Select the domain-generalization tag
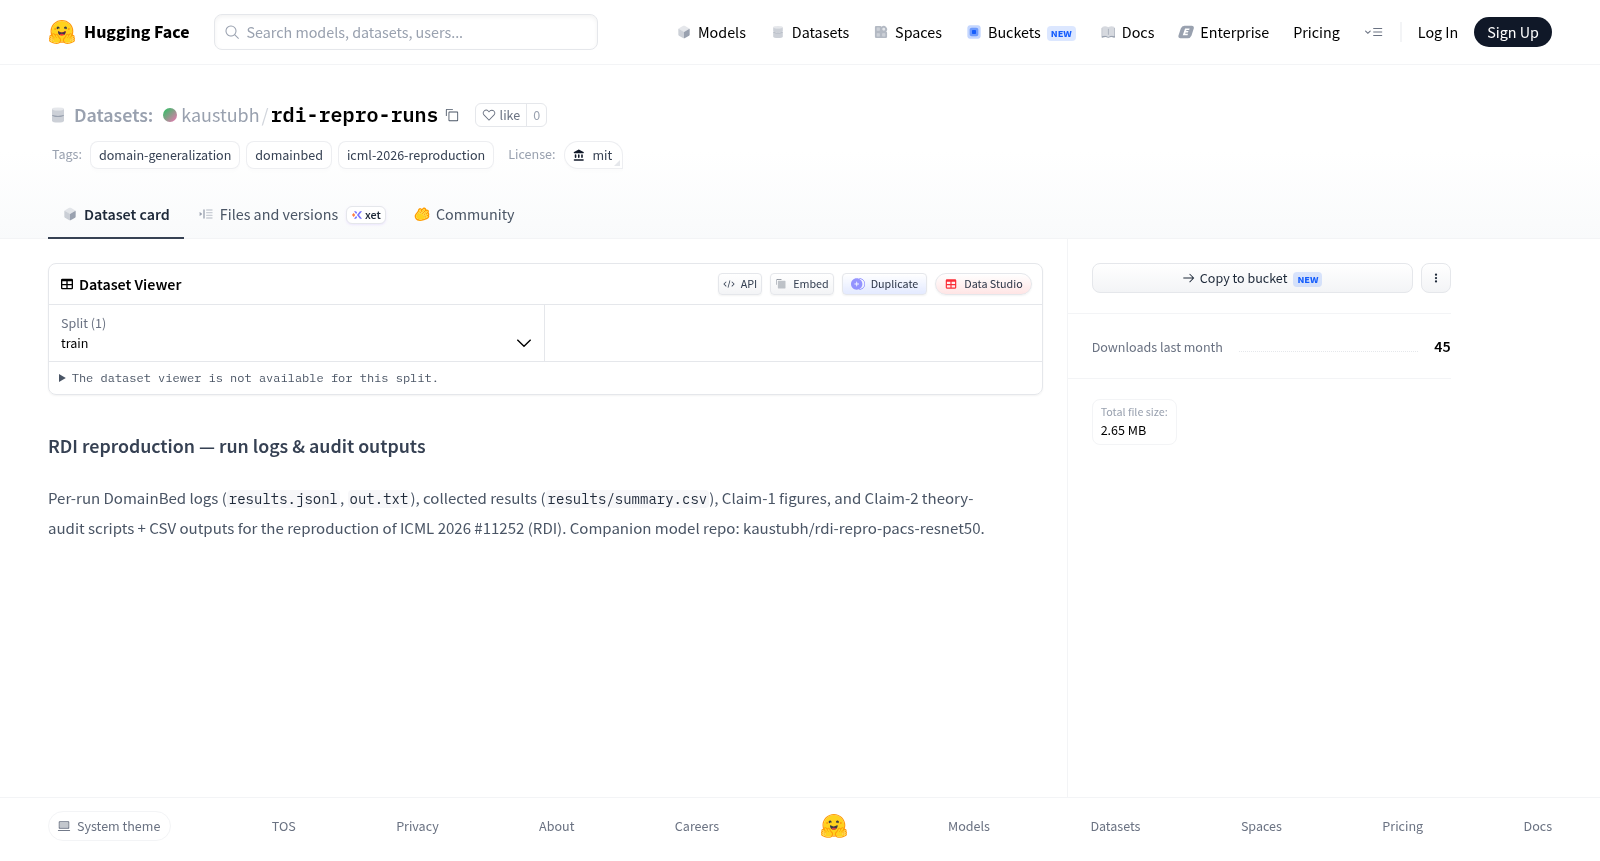Screen dimensions: 1600x861 pos(165,155)
